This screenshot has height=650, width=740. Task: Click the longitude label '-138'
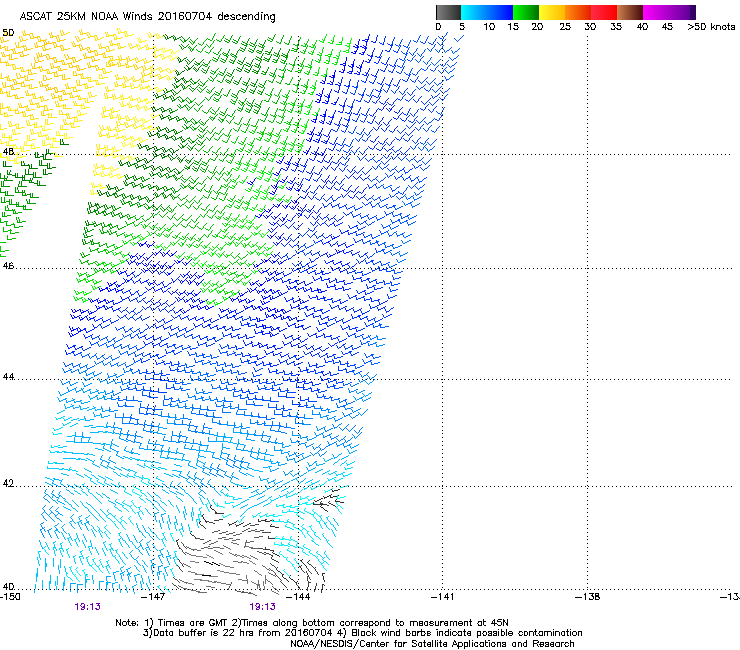pos(588,597)
